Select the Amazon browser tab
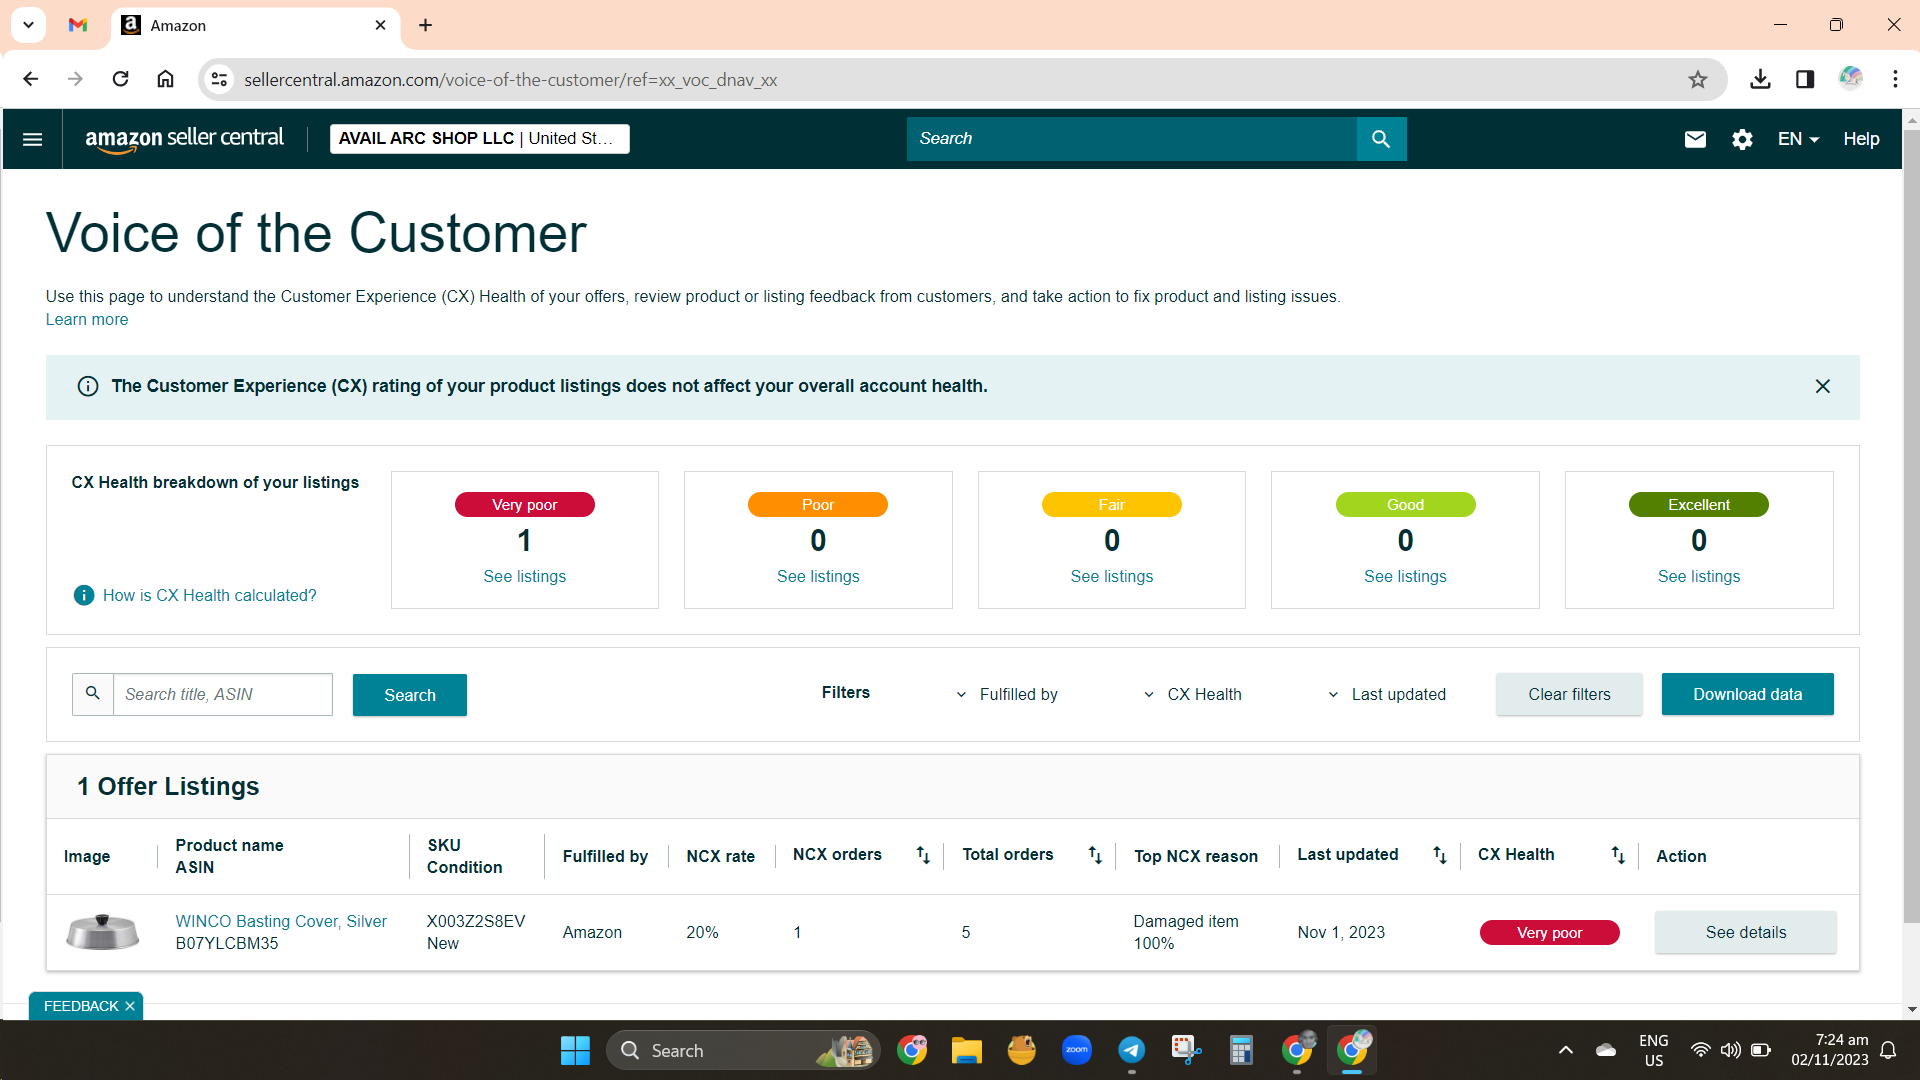1920x1080 pixels. [x=255, y=26]
